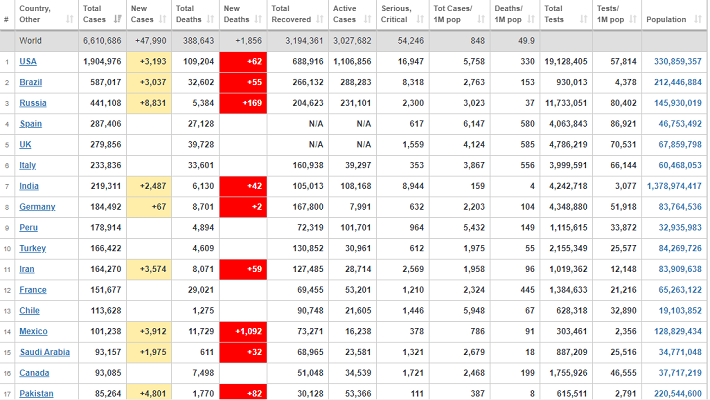Image resolution: width=710 pixels, height=400 pixels.
Task: Open the Chile country link
Action: 29,311
